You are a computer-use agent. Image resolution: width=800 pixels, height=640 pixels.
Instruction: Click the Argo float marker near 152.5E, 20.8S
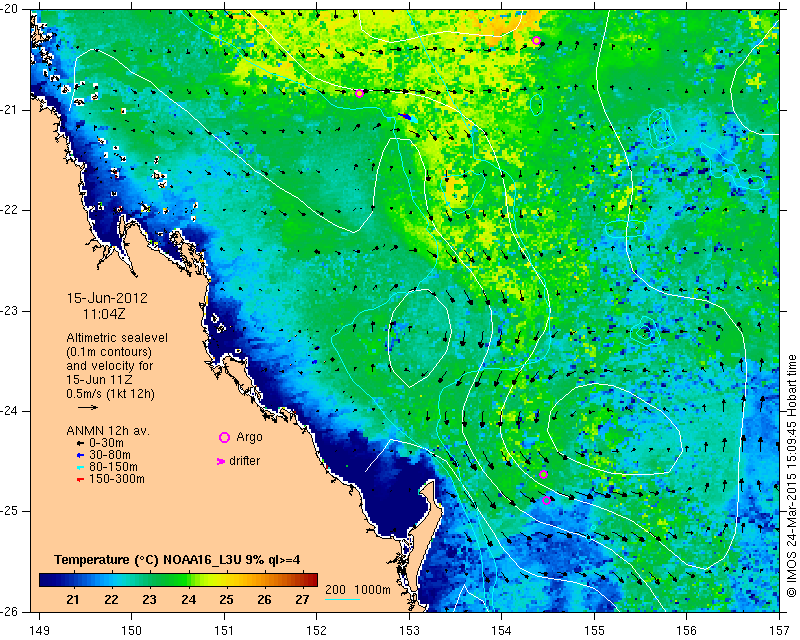click(x=359, y=93)
